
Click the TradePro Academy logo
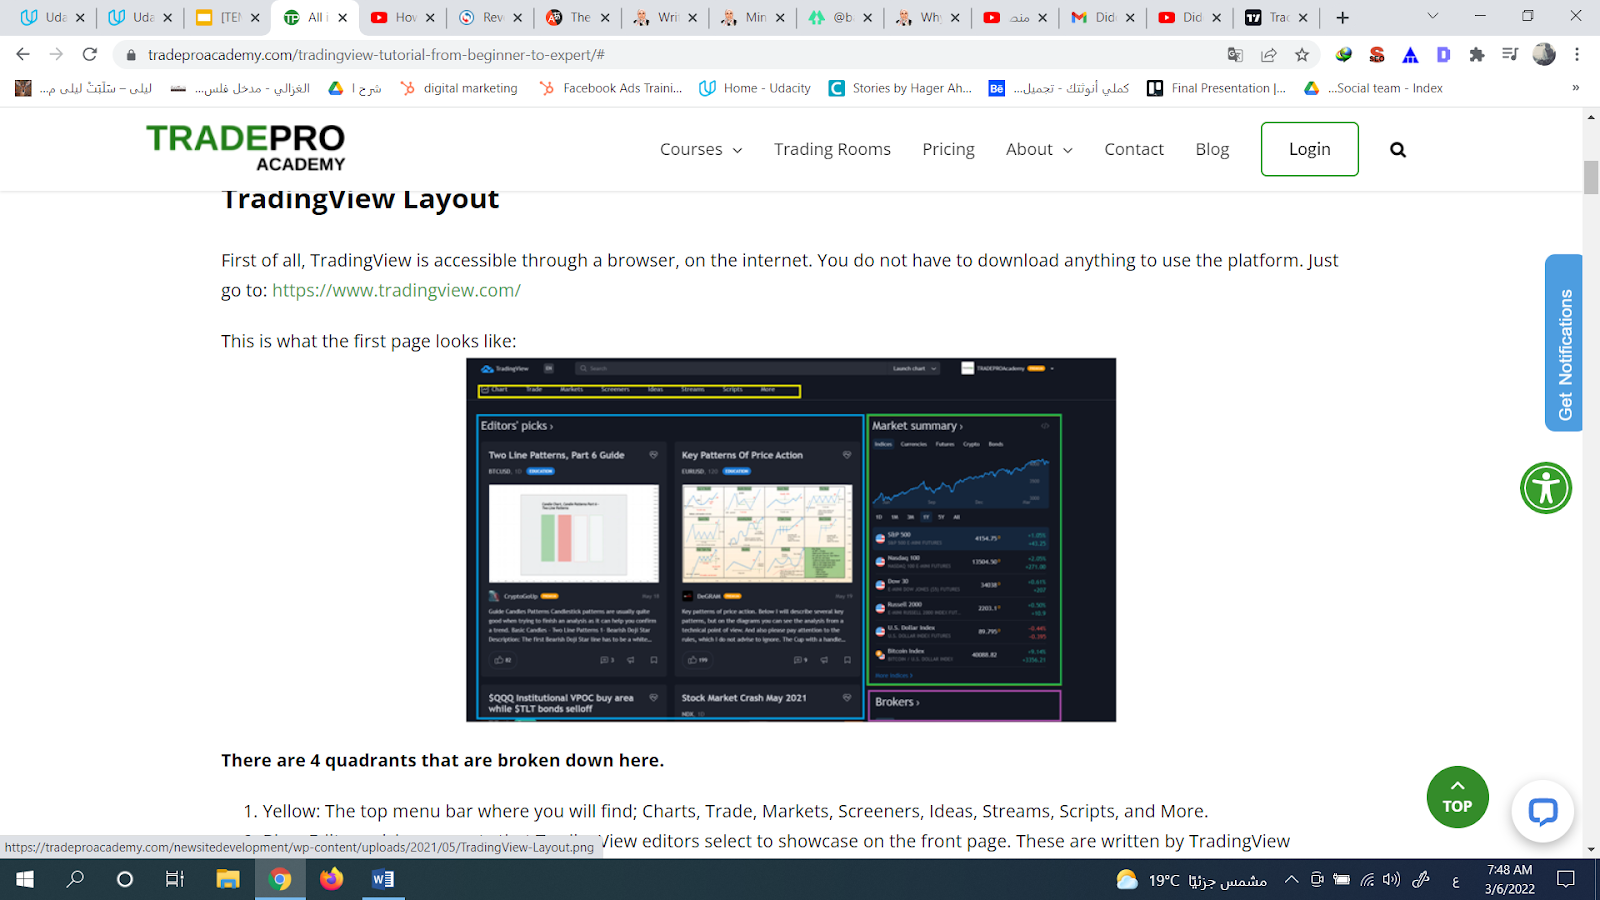pos(246,148)
